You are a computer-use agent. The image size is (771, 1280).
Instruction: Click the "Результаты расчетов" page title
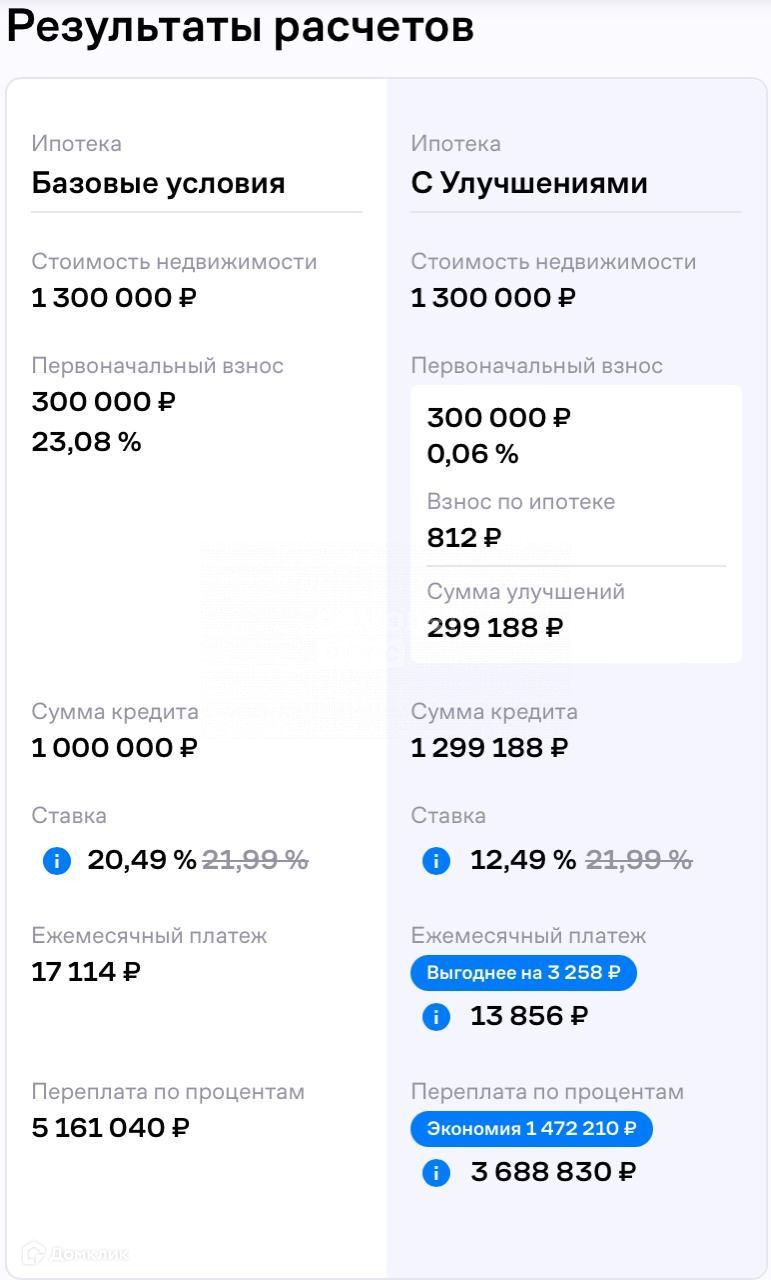point(240,28)
